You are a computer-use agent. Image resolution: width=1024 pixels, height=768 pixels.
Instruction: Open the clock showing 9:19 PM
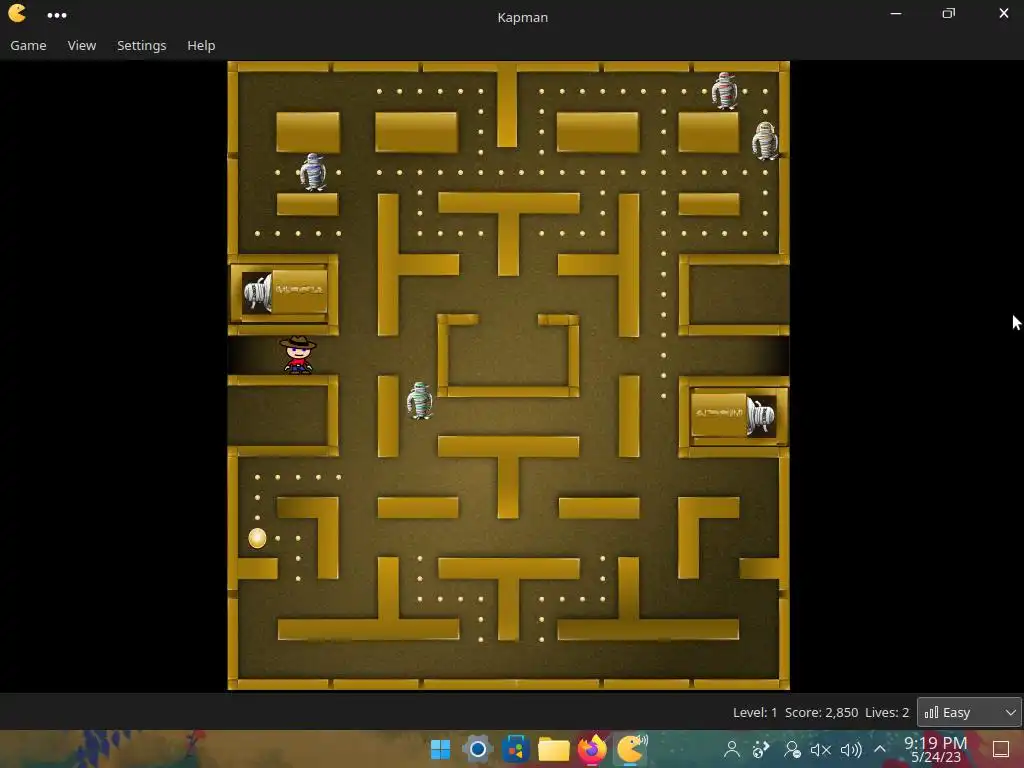(x=935, y=750)
